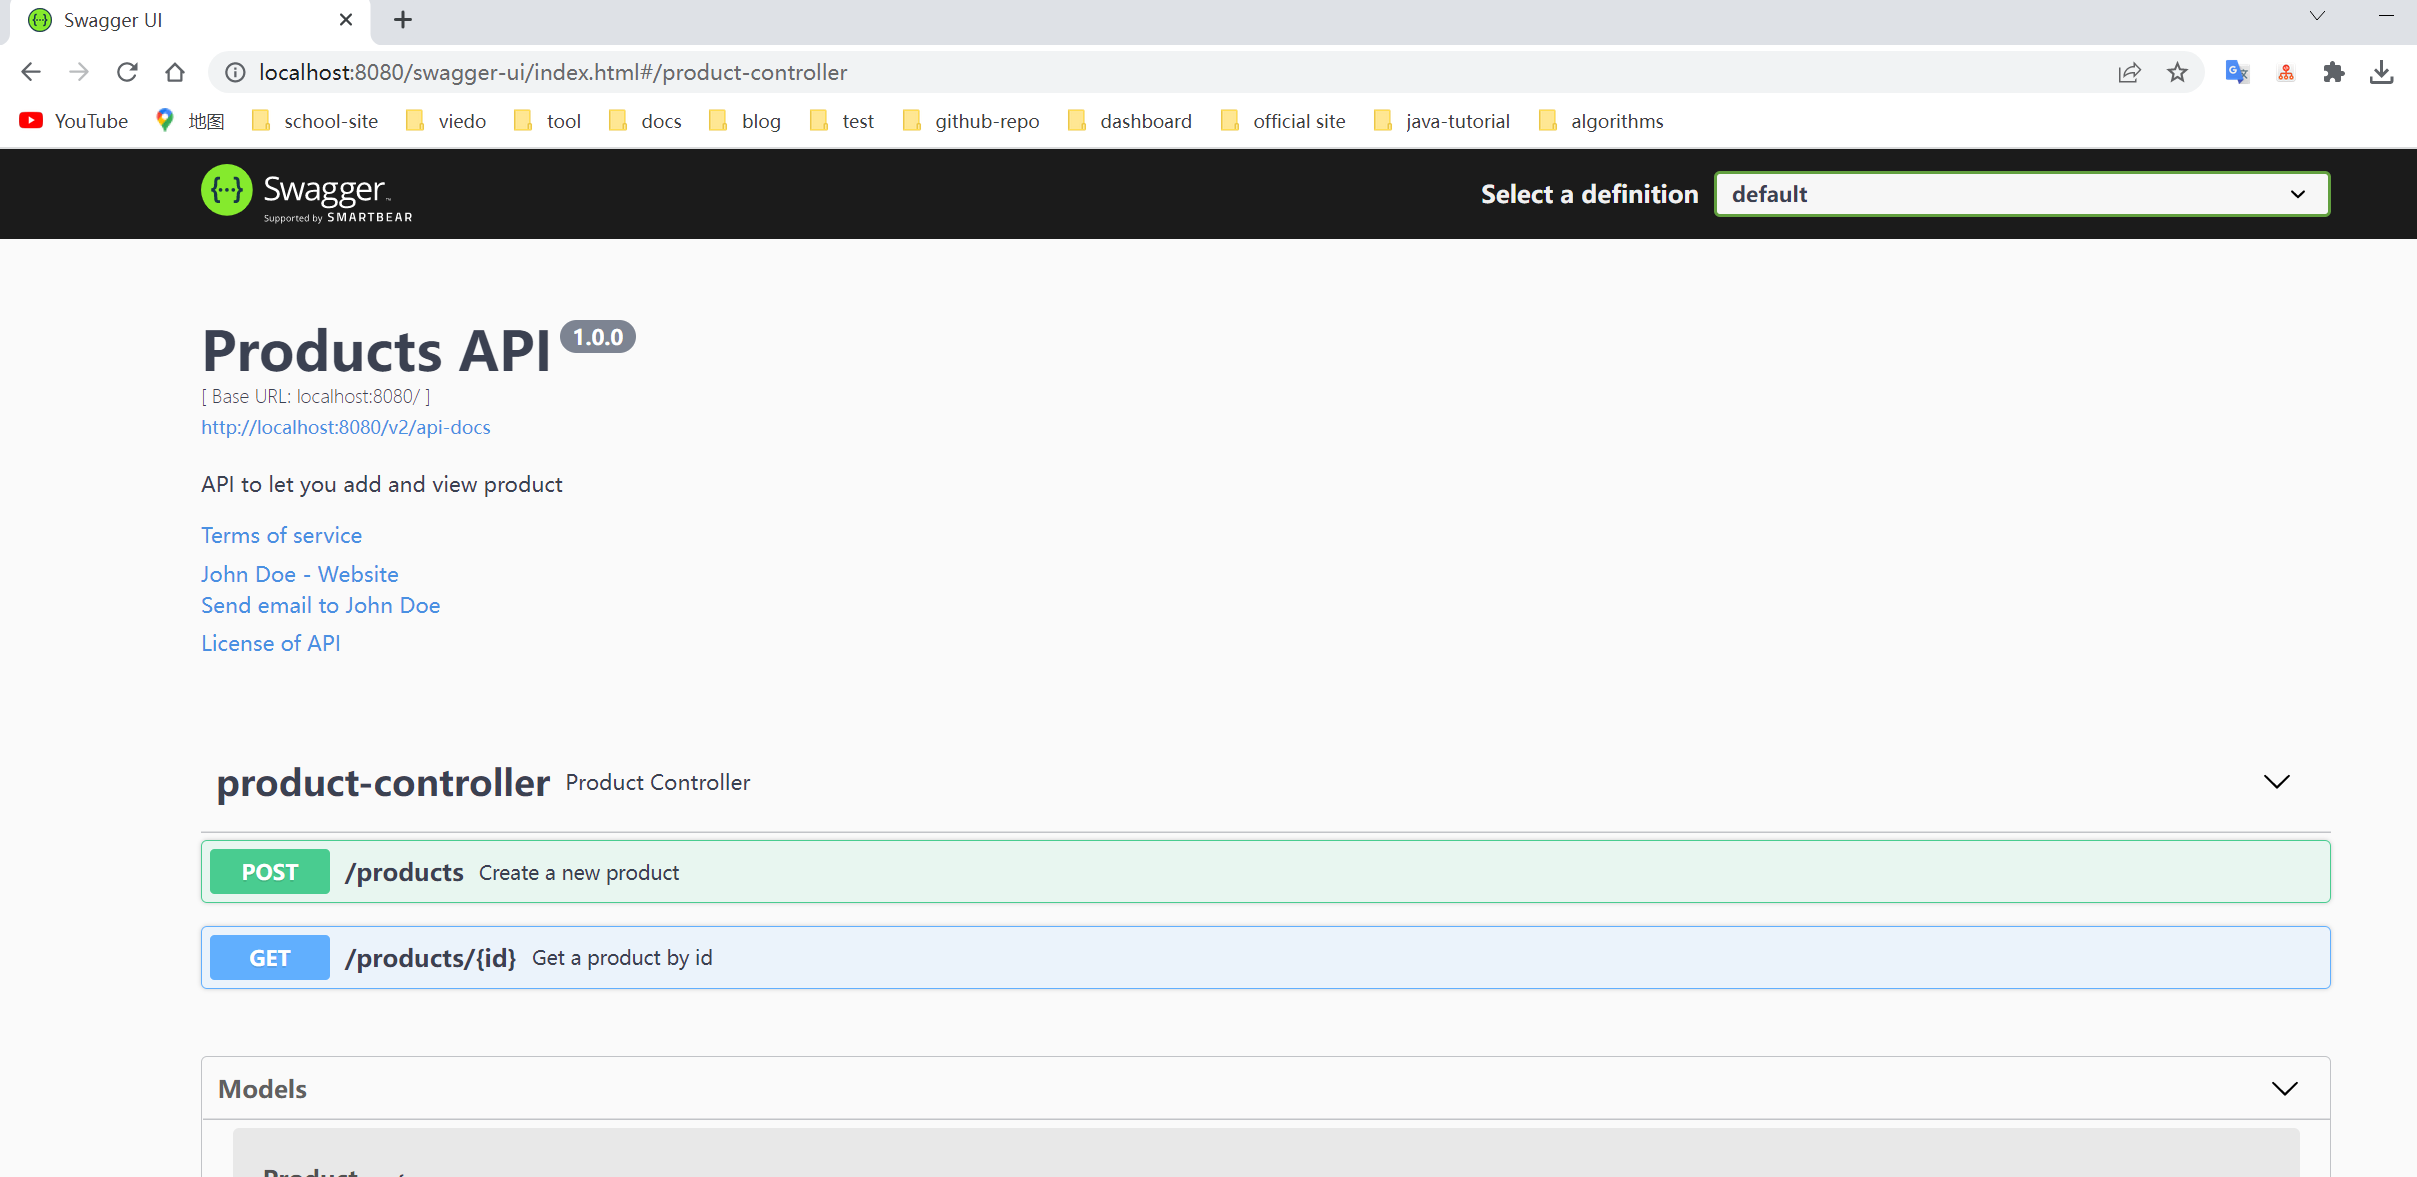Open school-site bookmark folder
This screenshot has height=1177, width=2417.
point(315,121)
